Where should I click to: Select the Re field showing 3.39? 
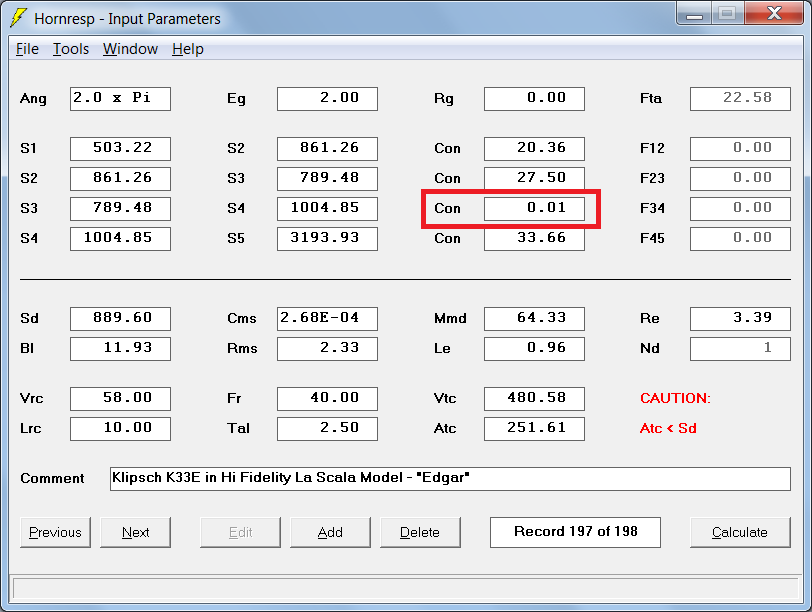[x=741, y=318]
